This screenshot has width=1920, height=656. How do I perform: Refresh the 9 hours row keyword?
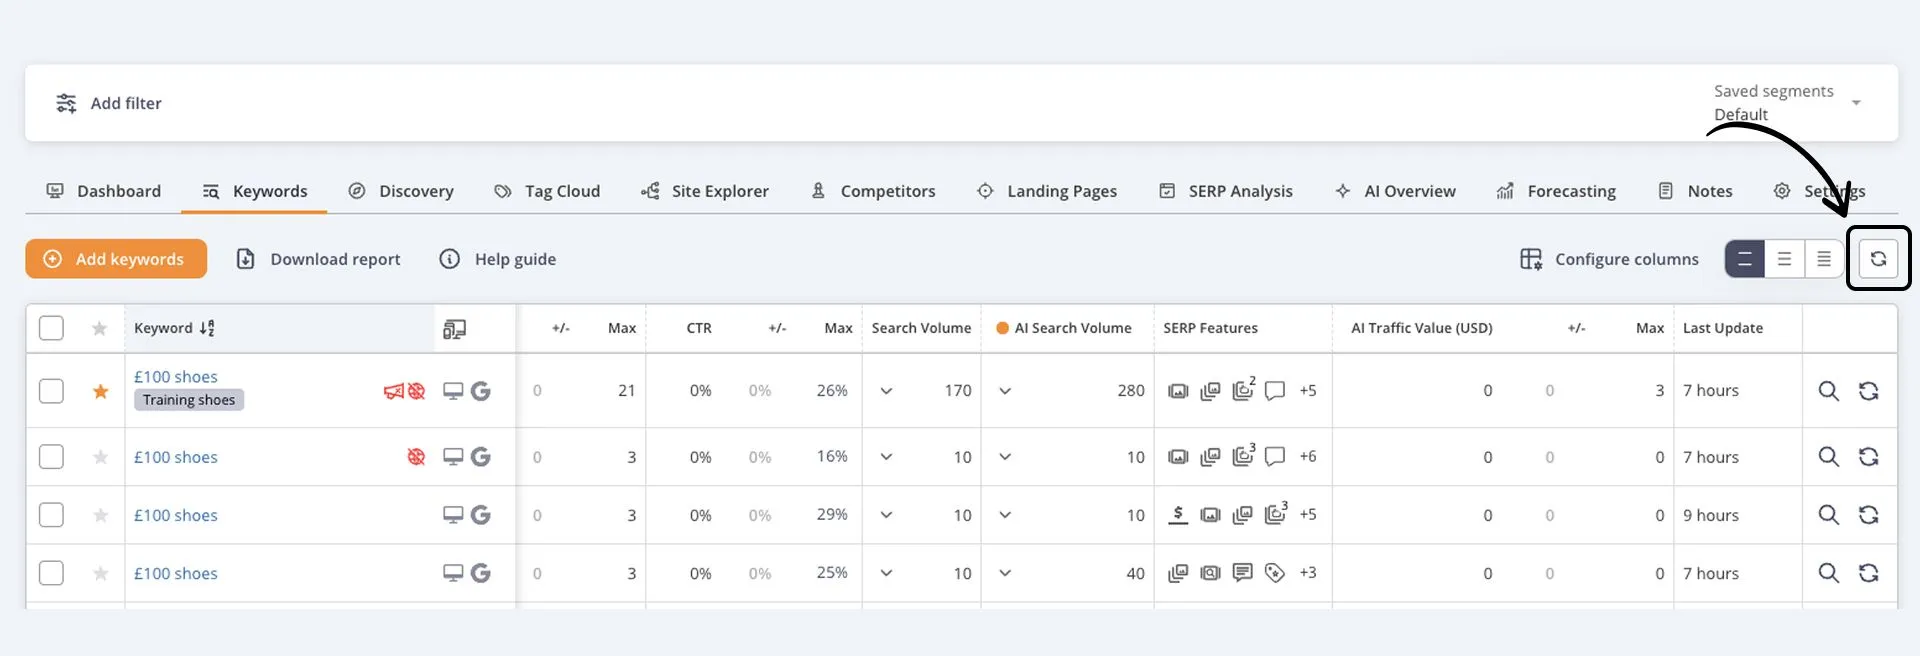coord(1868,515)
